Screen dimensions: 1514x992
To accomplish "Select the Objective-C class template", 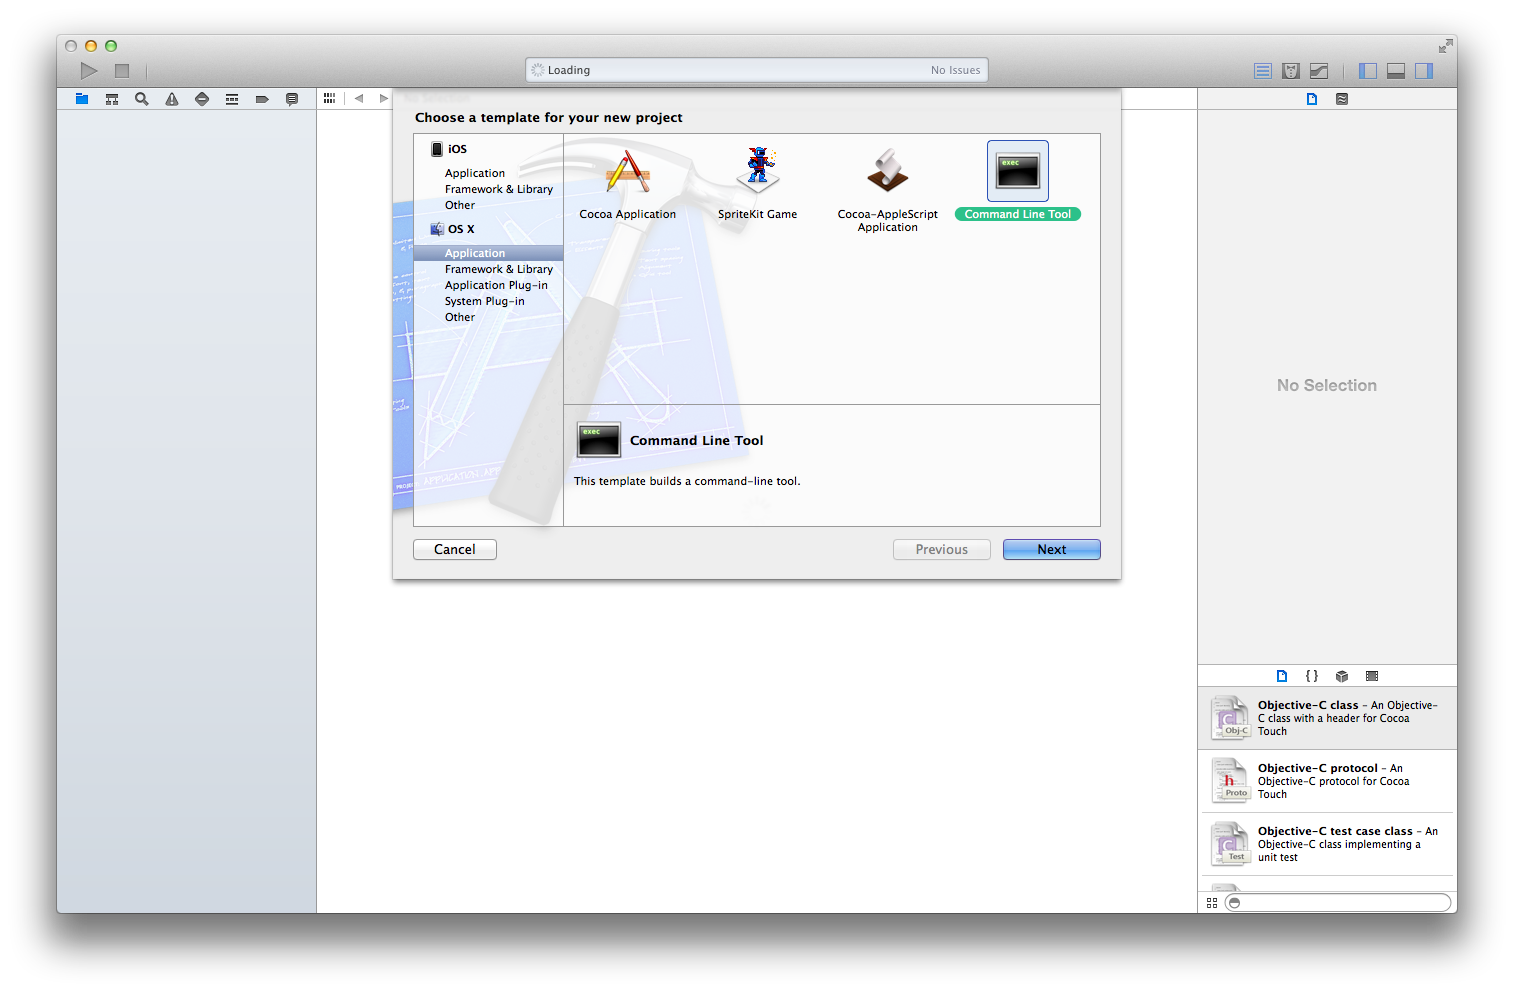I will click(x=1328, y=718).
